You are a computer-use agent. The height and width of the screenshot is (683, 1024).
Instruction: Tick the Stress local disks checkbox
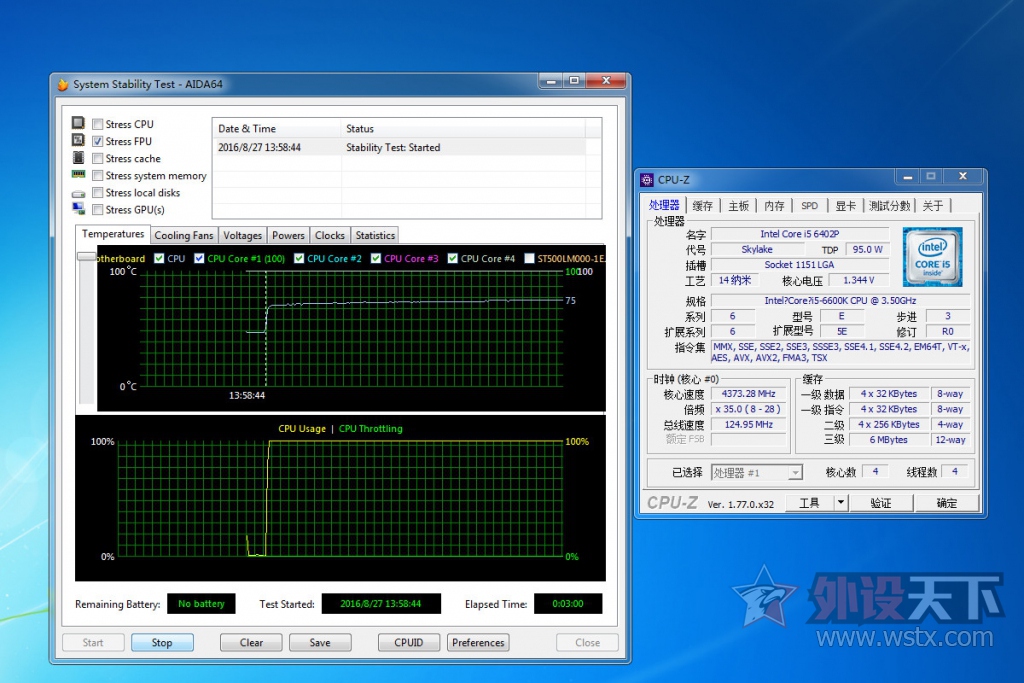(x=98, y=193)
